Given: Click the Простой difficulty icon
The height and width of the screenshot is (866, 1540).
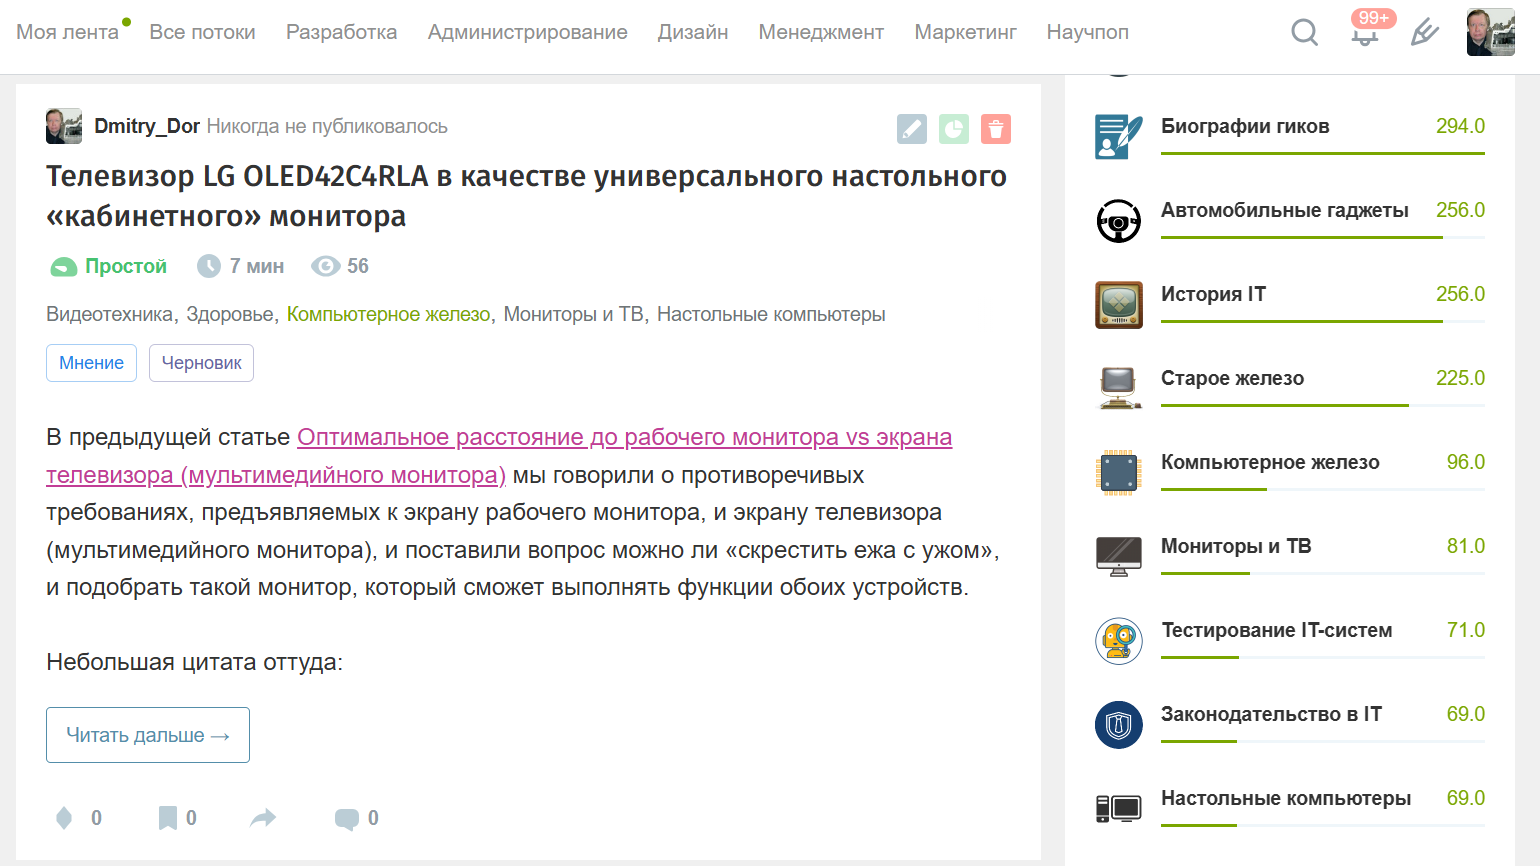Looking at the screenshot, I should (x=64, y=267).
